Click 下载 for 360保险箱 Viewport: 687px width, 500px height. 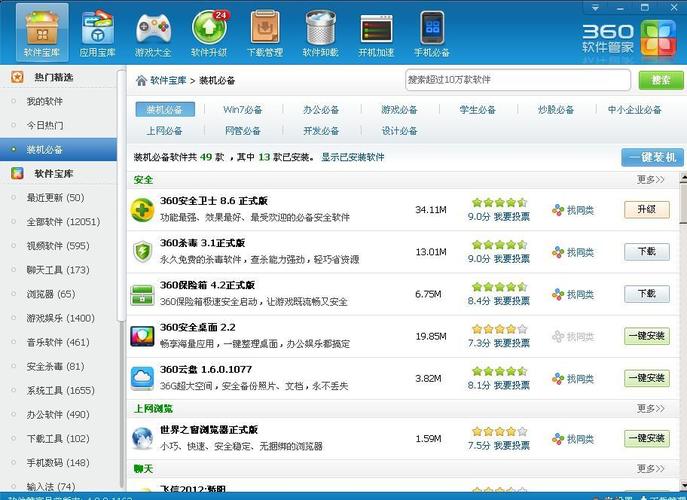point(647,294)
